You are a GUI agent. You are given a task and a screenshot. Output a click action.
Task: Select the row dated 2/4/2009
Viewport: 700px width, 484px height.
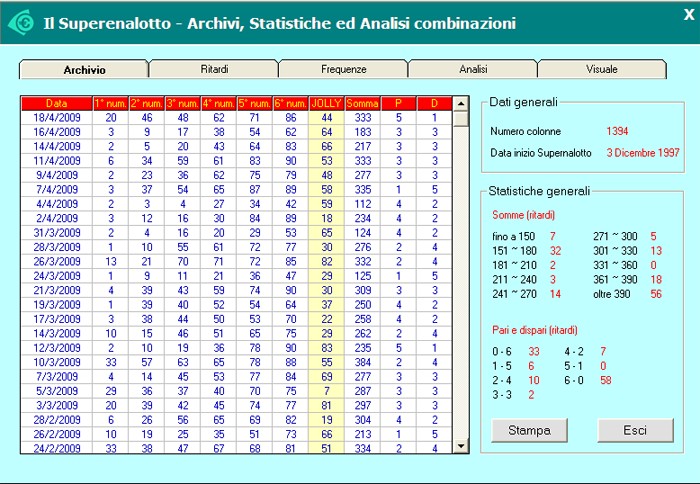(237, 218)
